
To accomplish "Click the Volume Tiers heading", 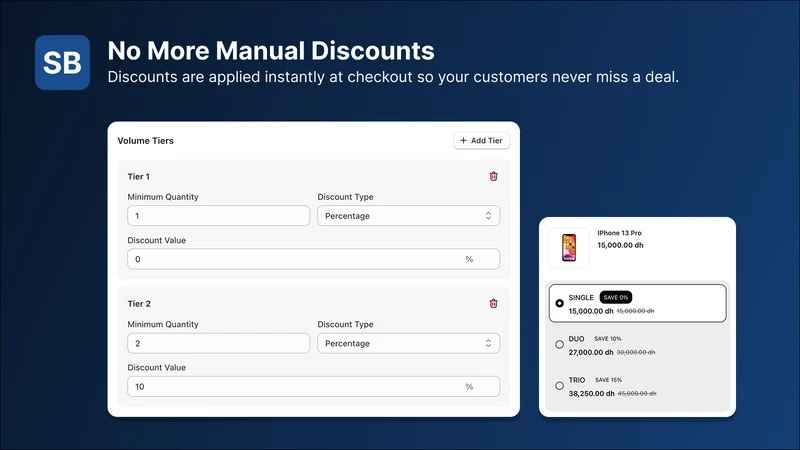I will point(145,141).
